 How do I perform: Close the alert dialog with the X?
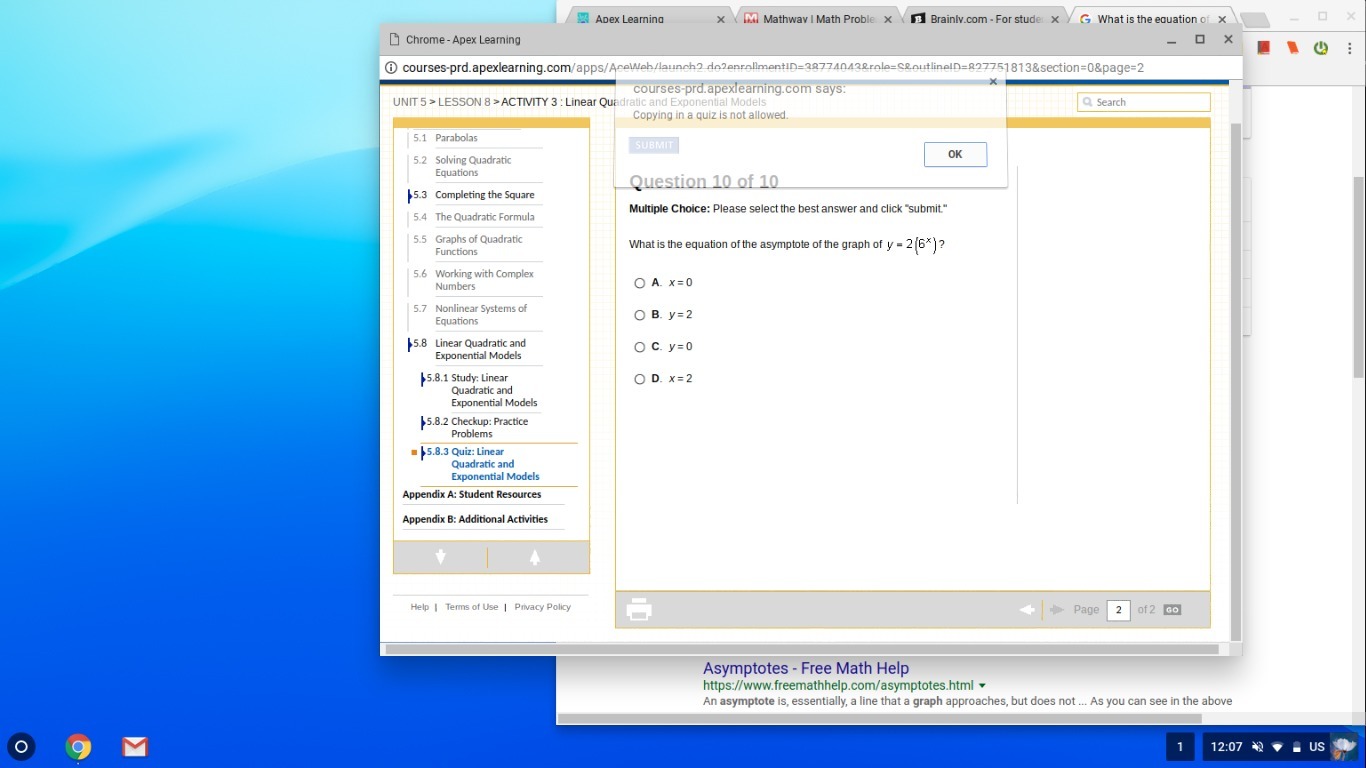[993, 82]
